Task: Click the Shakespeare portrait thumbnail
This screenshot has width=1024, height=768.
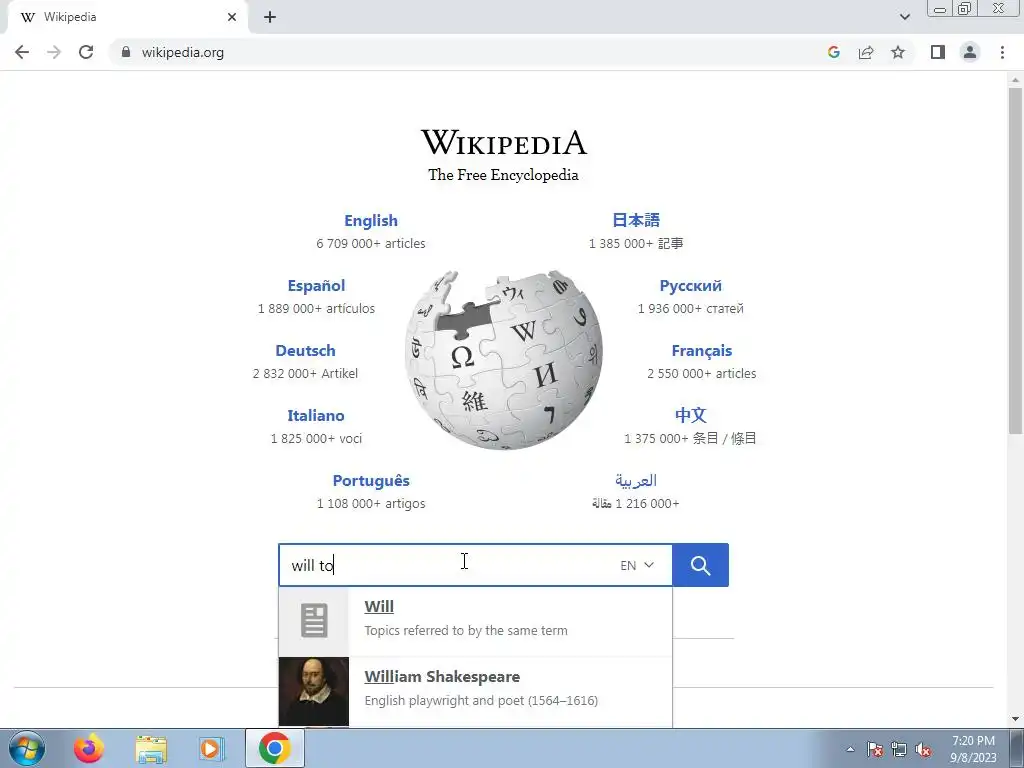Action: [313, 692]
